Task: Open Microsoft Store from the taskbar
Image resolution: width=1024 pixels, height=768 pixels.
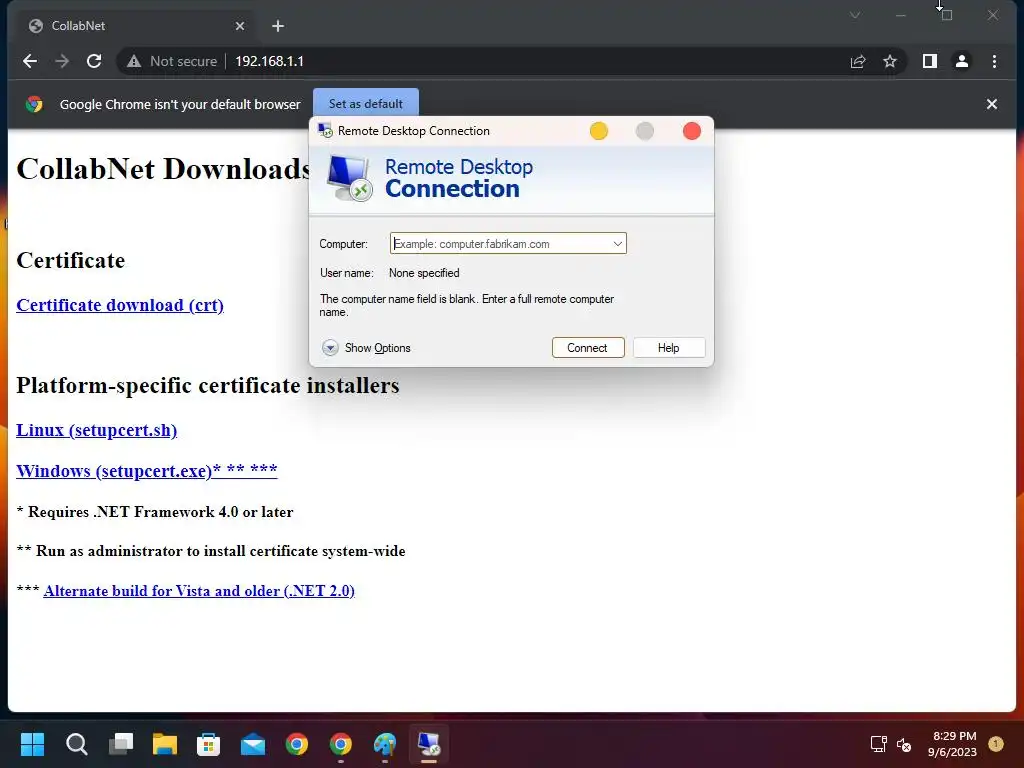Action: pos(208,744)
